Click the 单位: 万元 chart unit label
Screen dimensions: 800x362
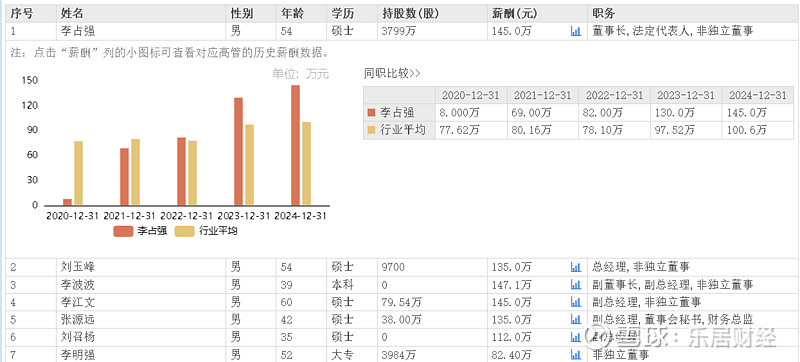(301, 74)
